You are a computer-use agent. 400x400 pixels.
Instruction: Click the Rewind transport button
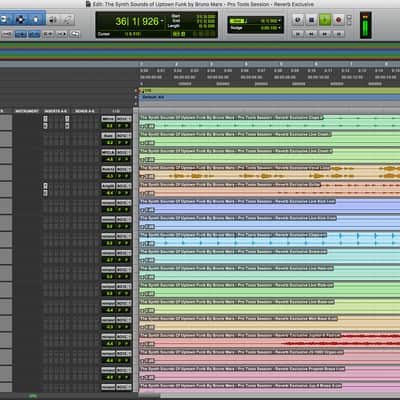tap(311, 34)
